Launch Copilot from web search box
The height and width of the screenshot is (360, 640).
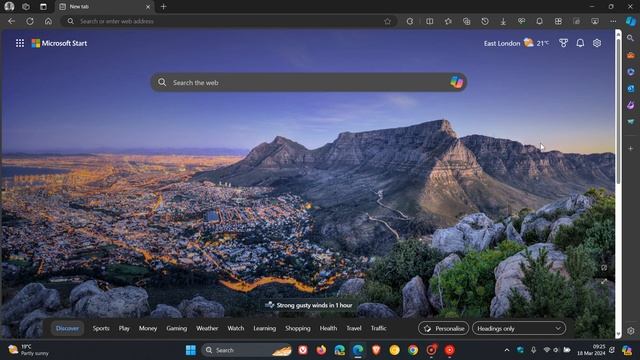(456, 82)
